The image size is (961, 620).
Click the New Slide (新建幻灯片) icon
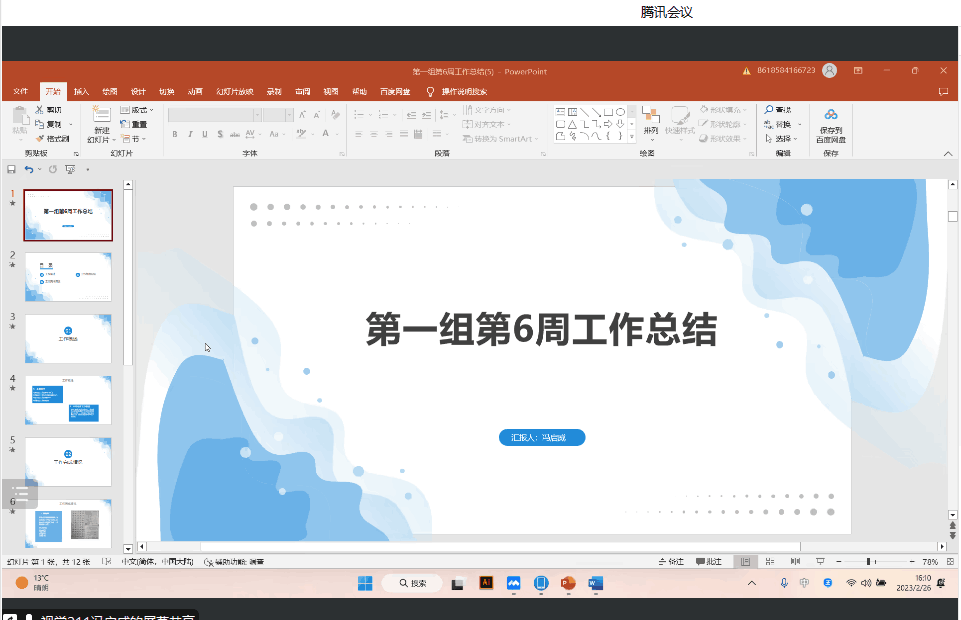point(101,115)
